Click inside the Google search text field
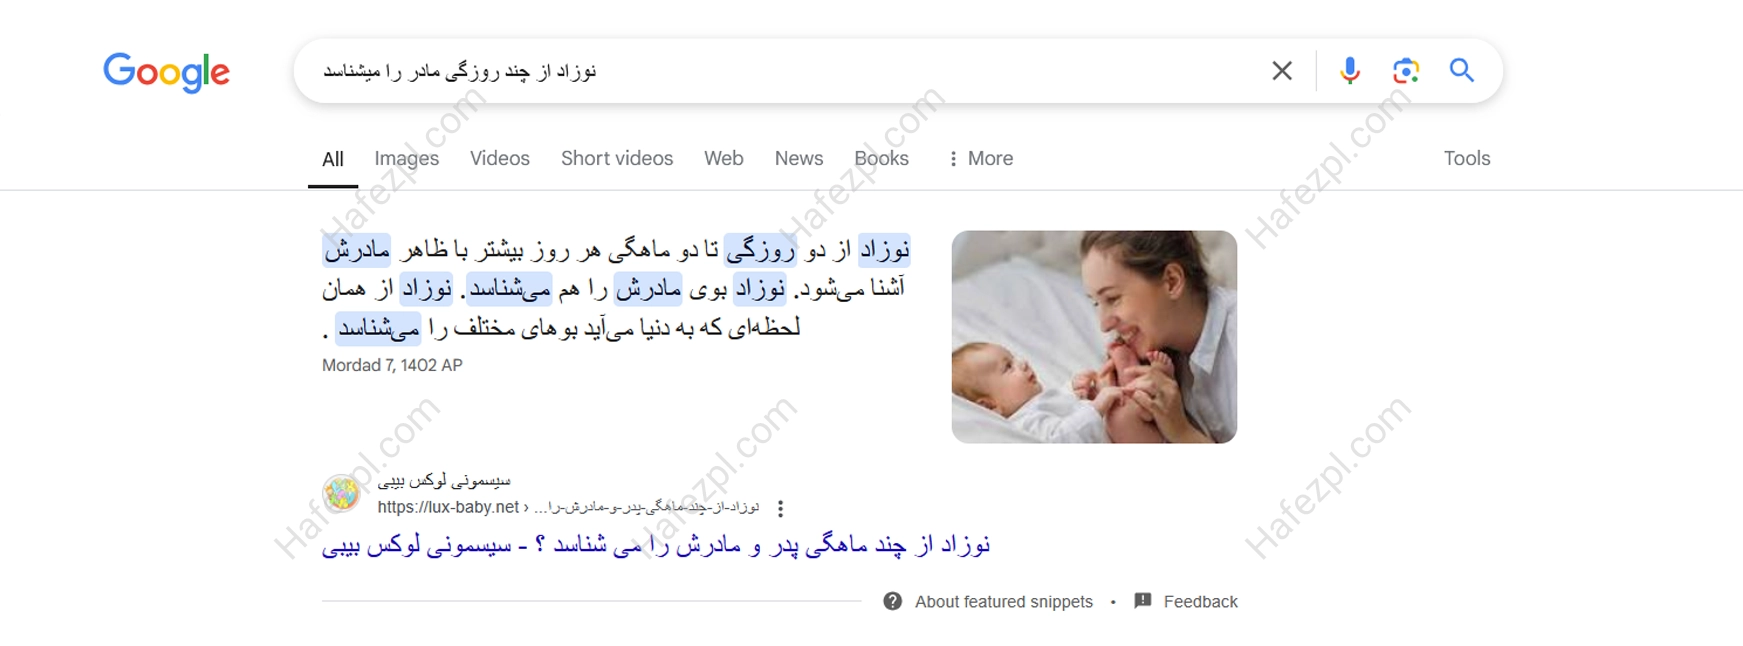1743x646 pixels. click(x=780, y=71)
